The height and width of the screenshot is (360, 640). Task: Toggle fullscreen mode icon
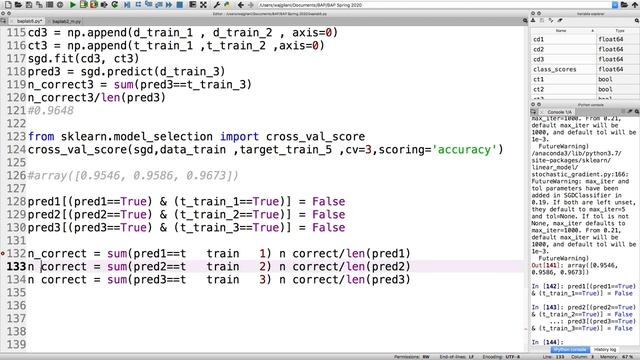tap(203, 5)
